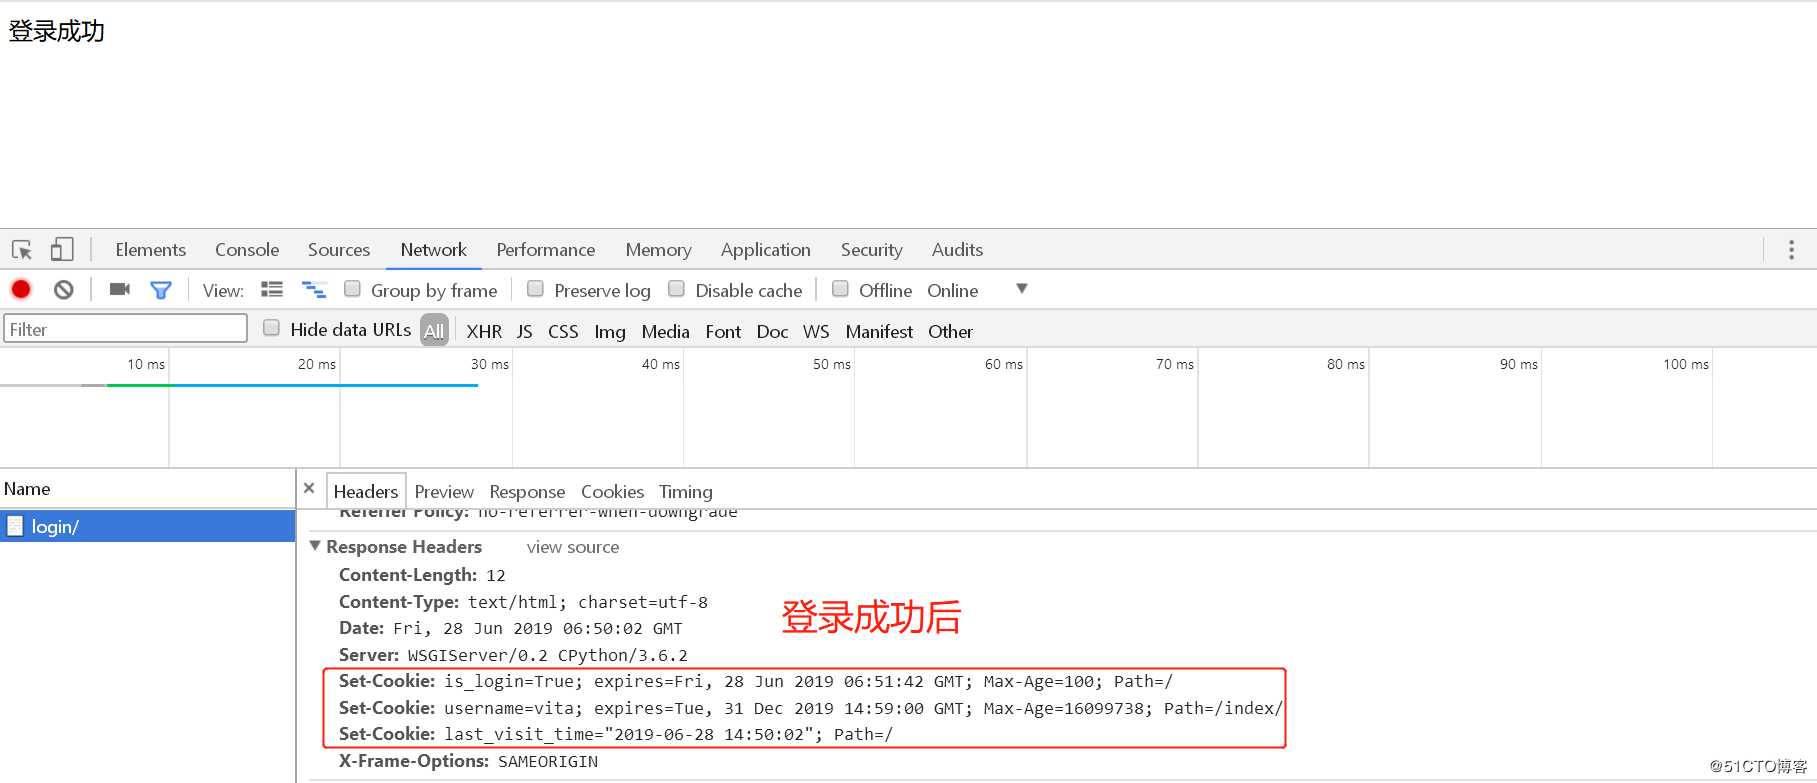Screen dimensions: 1817x783
Task: Open the Security tab
Action: [872, 250]
